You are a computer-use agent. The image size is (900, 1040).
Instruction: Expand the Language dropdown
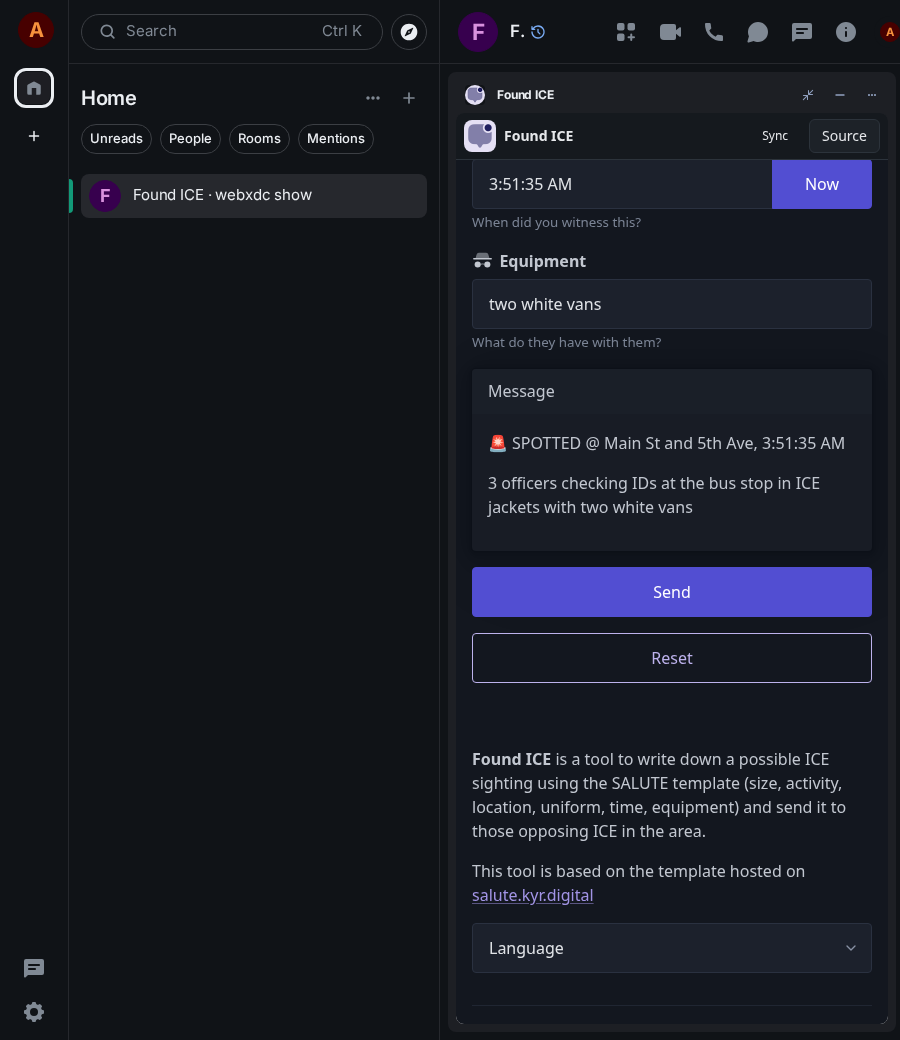click(671, 948)
